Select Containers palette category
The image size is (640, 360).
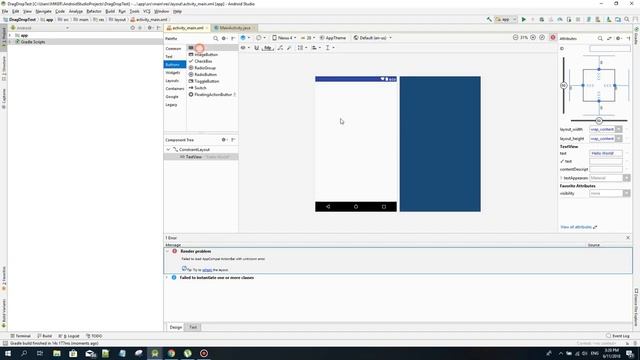point(175,89)
